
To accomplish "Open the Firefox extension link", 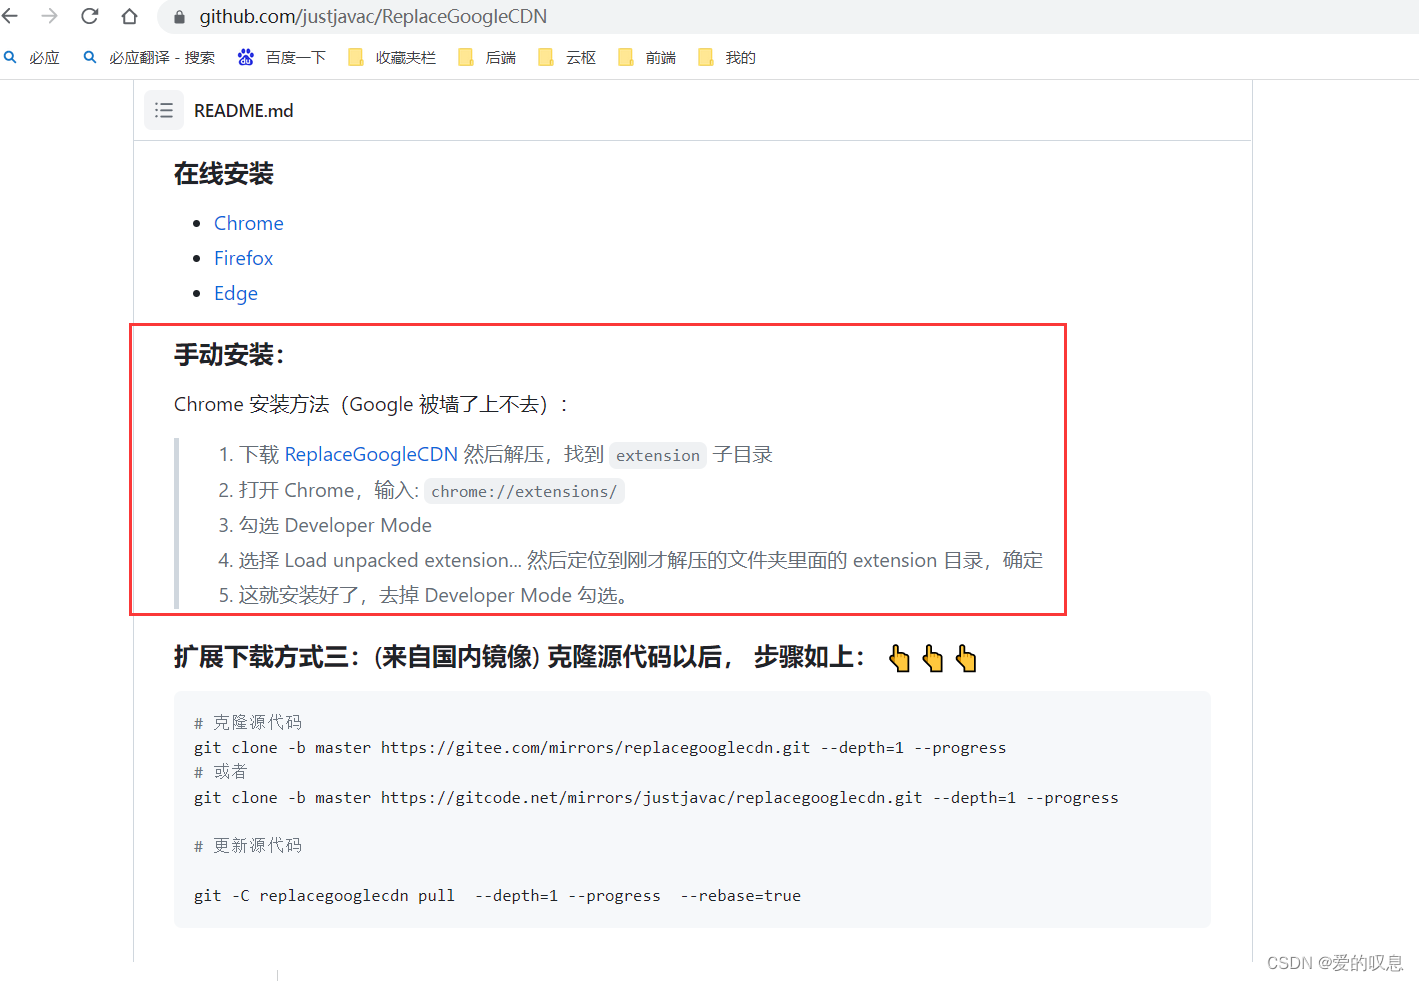I will point(243,258).
